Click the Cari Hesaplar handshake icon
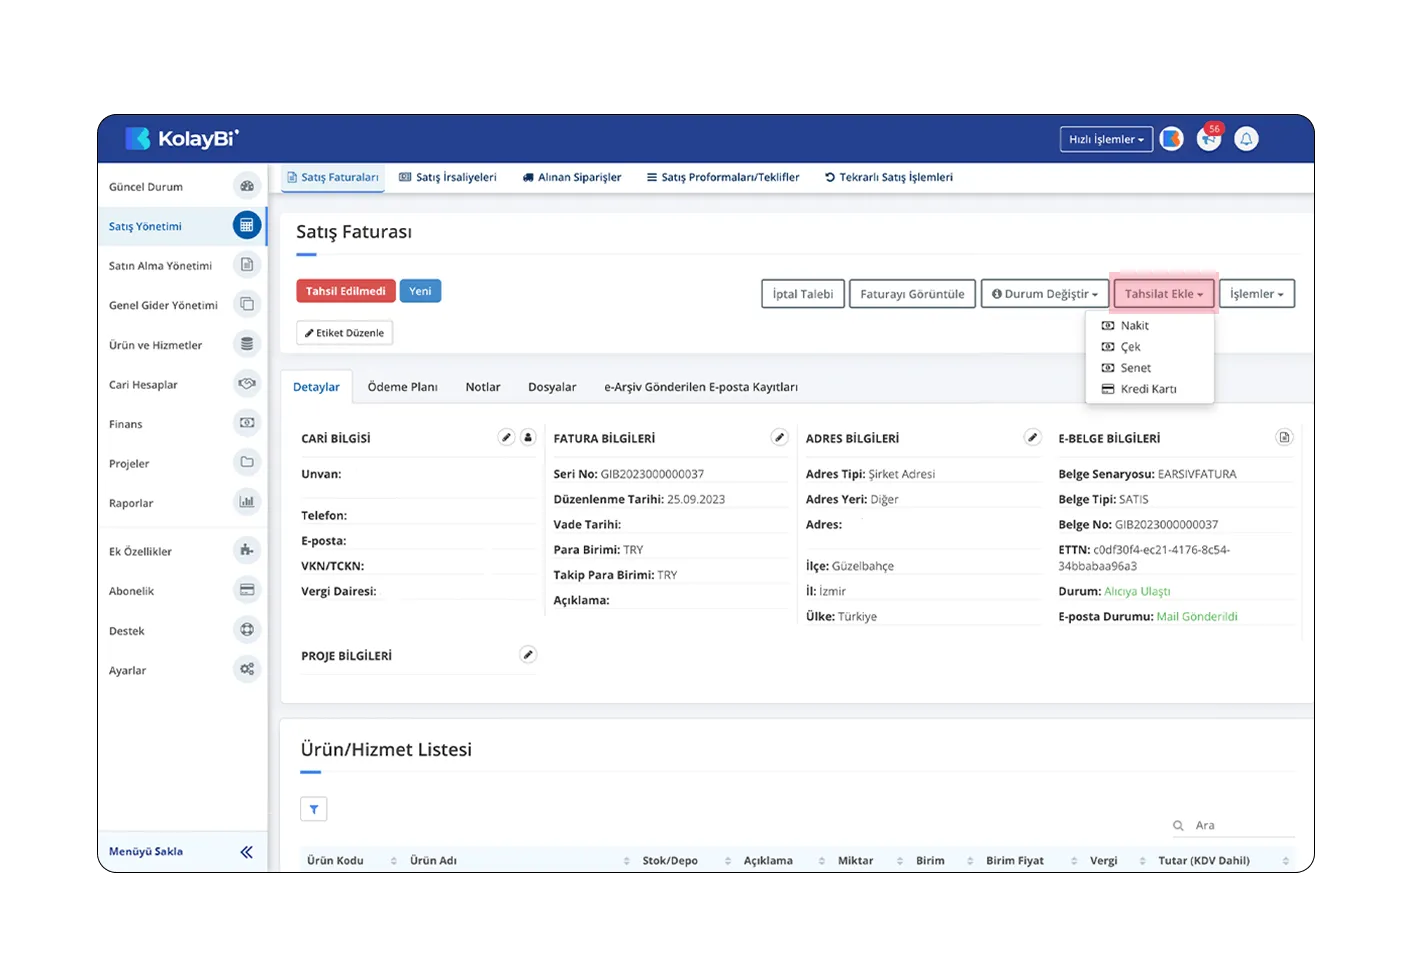The image size is (1412, 960). 247,384
